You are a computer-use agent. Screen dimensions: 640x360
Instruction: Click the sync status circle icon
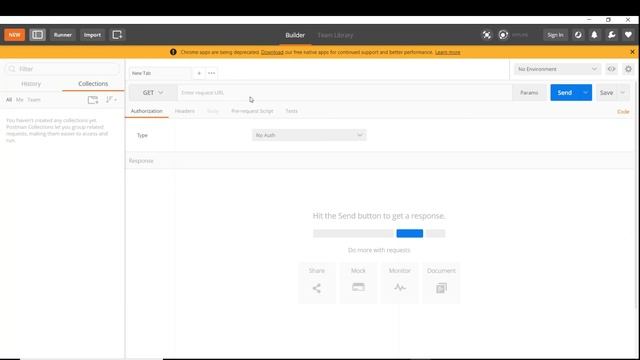[503, 35]
